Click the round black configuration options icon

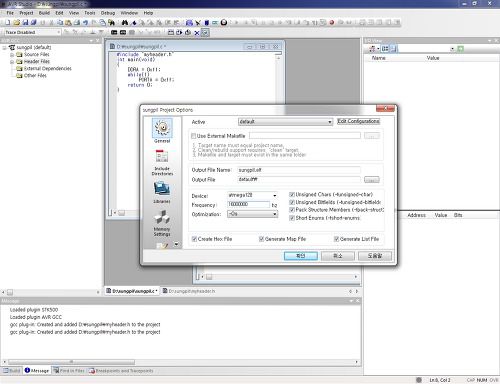pyautogui.click(x=224, y=22)
